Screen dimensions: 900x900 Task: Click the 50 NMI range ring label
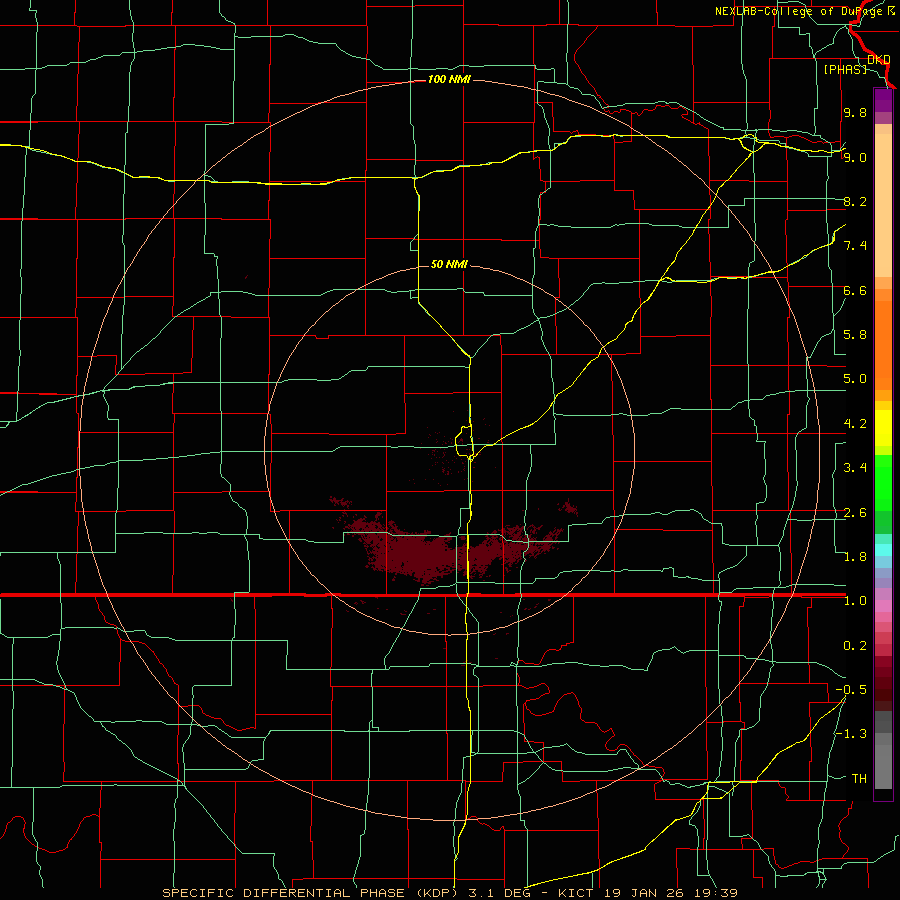coord(449,264)
